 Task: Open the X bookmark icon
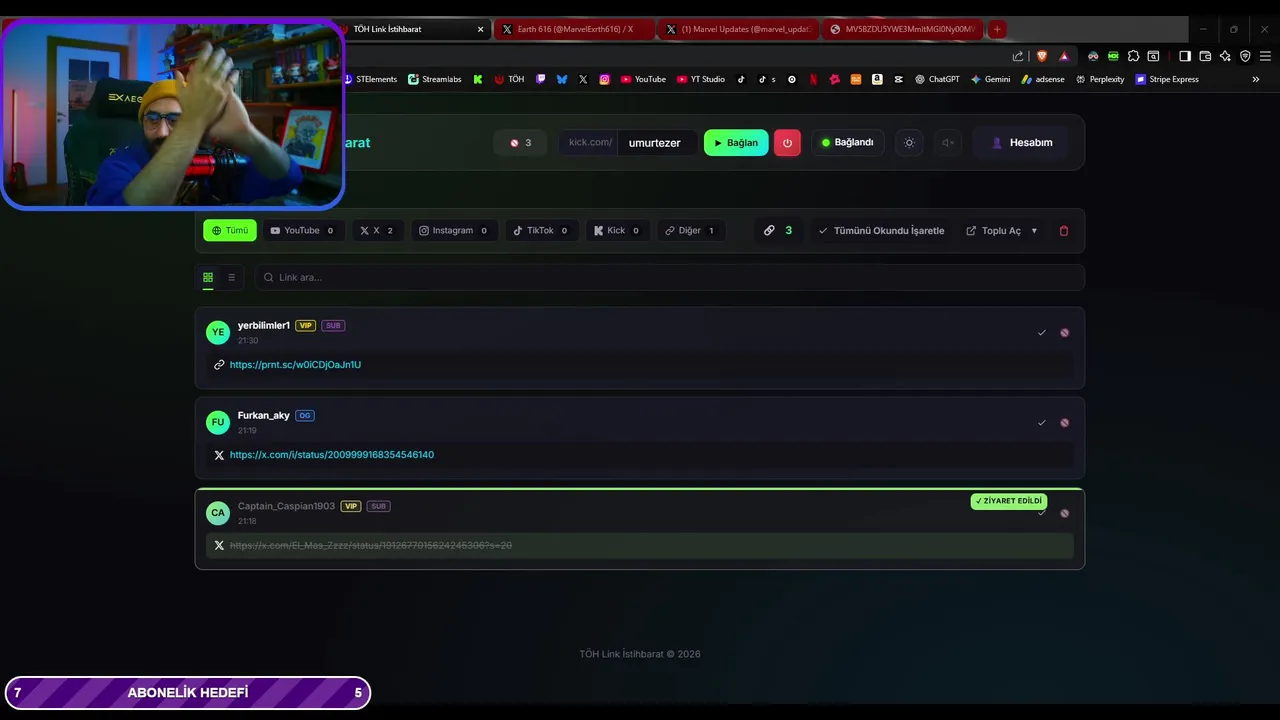click(x=583, y=79)
